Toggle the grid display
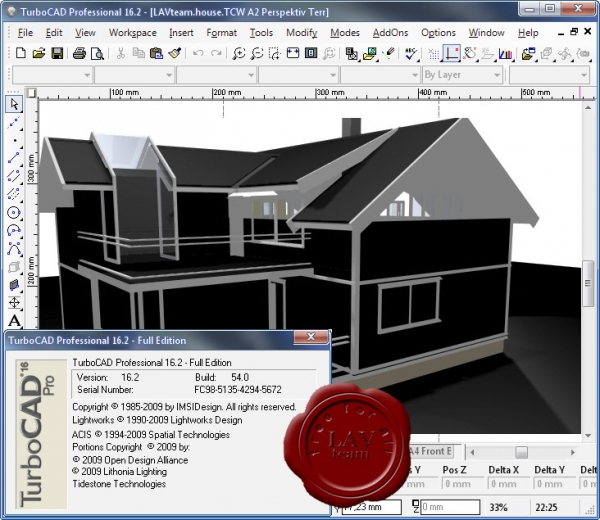The image size is (600, 520). point(434,54)
